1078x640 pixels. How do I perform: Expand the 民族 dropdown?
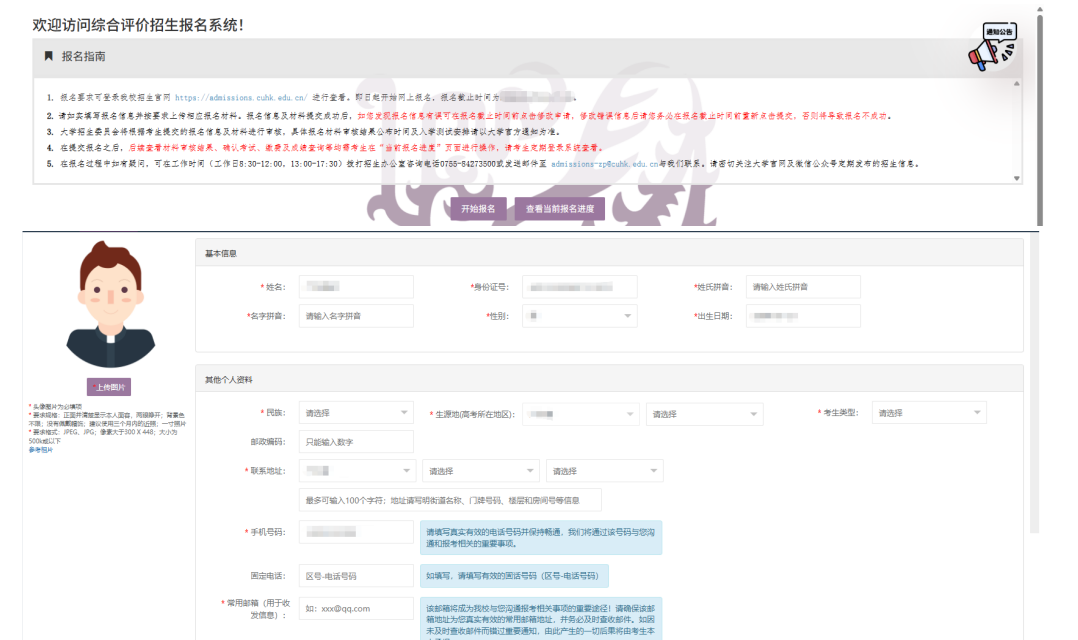pyautogui.click(x=355, y=413)
